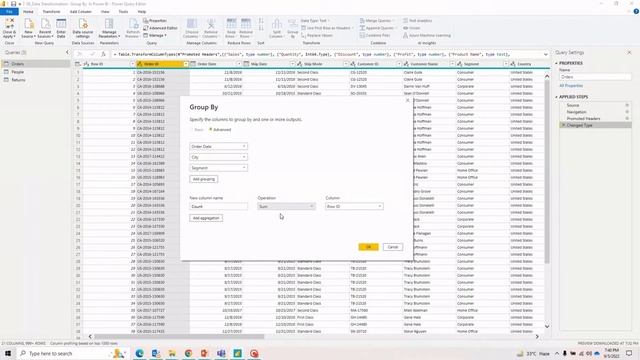
Task: Open the City grouping dropdown
Action: (x=218, y=157)
